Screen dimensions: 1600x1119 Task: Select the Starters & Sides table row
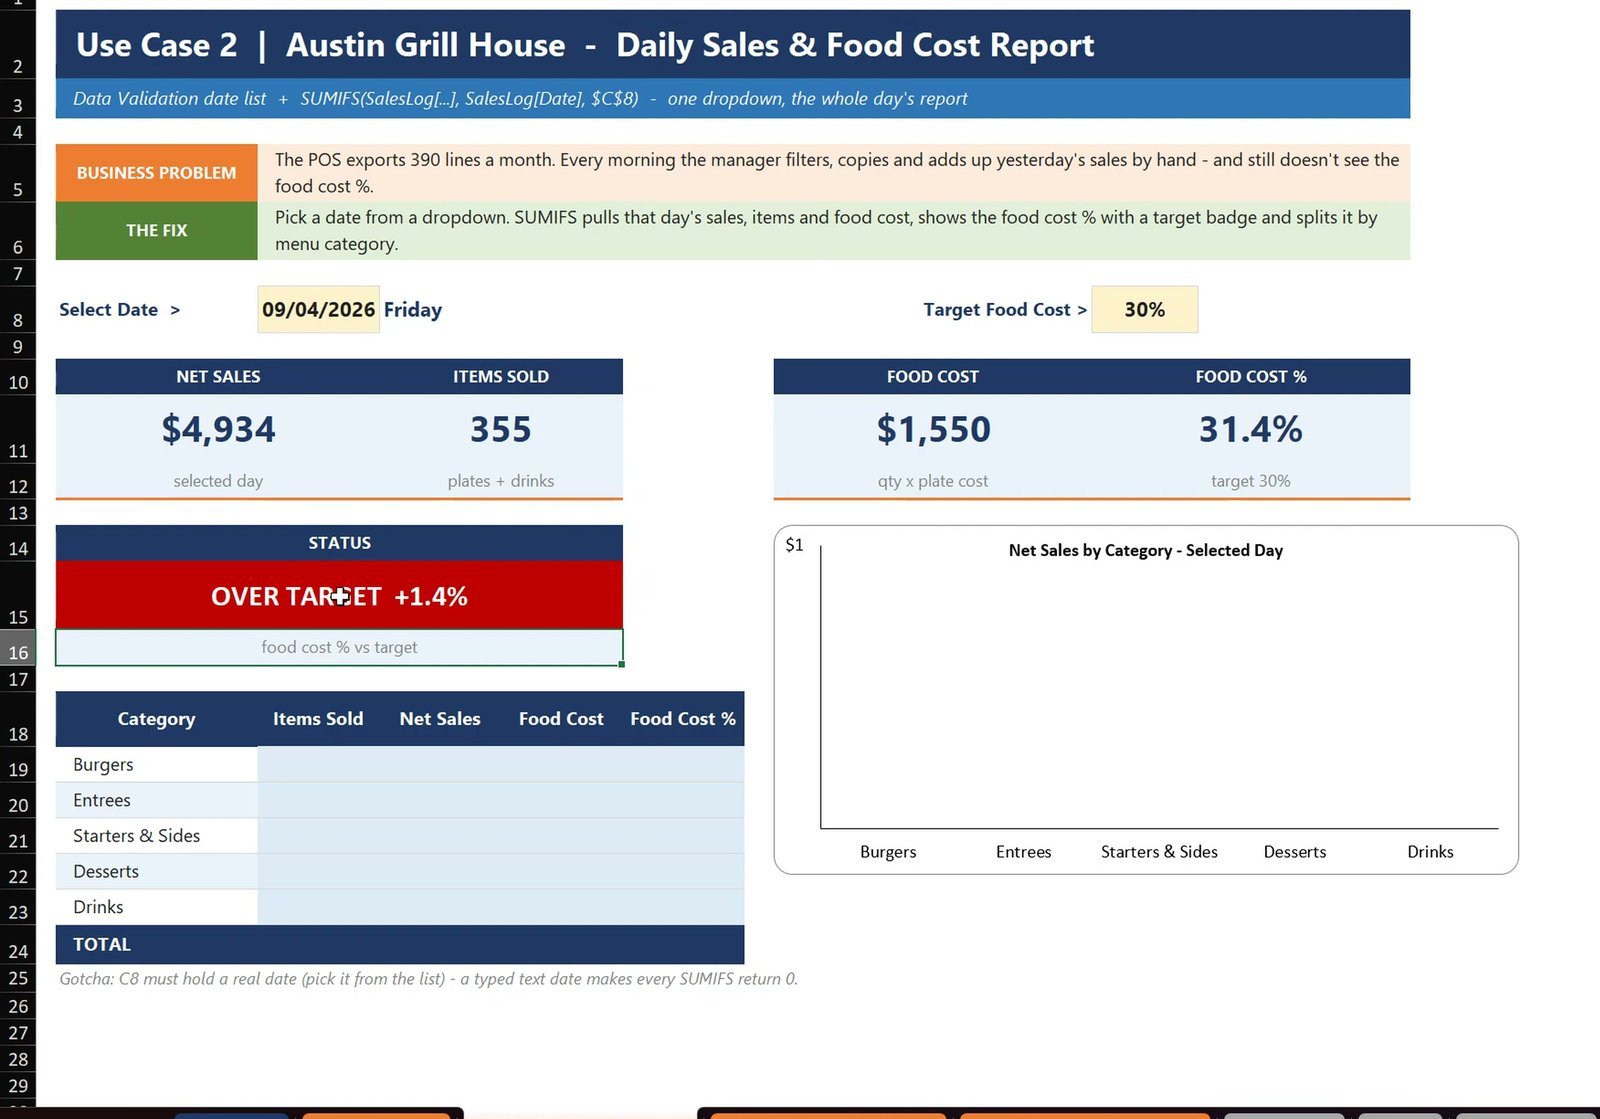click(x=400, y=836)
